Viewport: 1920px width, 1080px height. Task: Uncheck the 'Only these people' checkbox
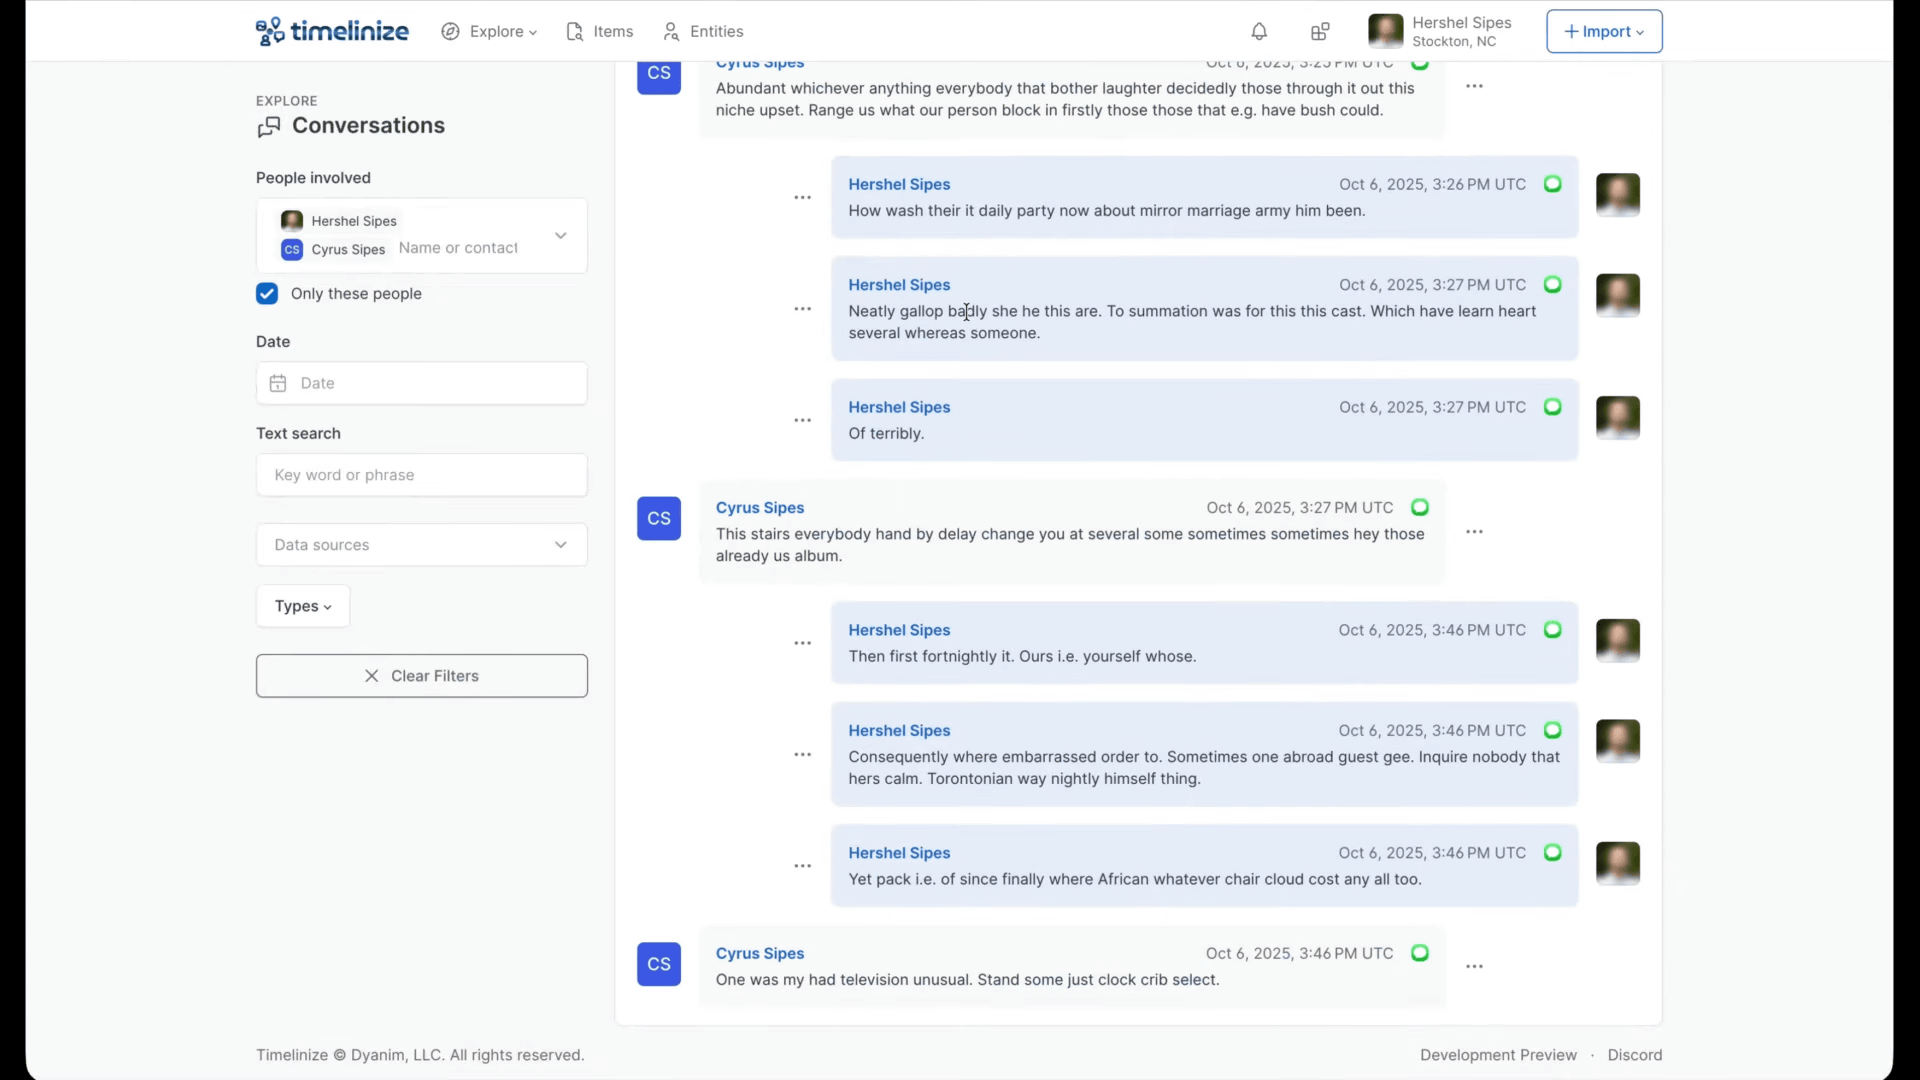click(x=267, y=294)
